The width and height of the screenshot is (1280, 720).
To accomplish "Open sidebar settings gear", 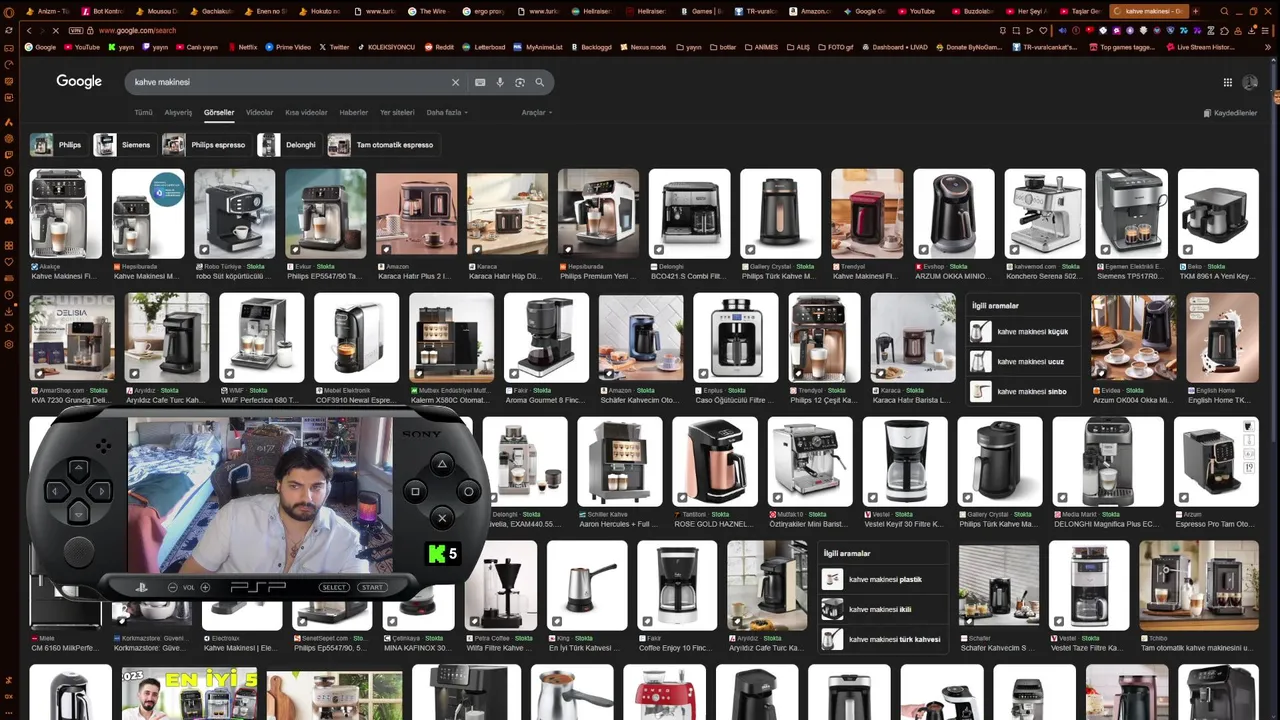I will click(x=9, y=345).
